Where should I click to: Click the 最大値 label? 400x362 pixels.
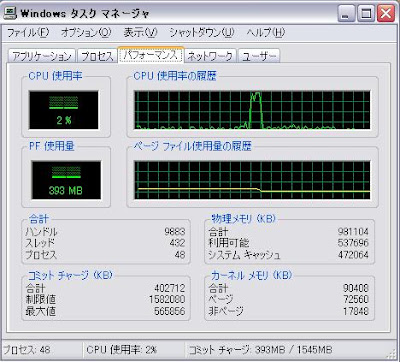41,311
